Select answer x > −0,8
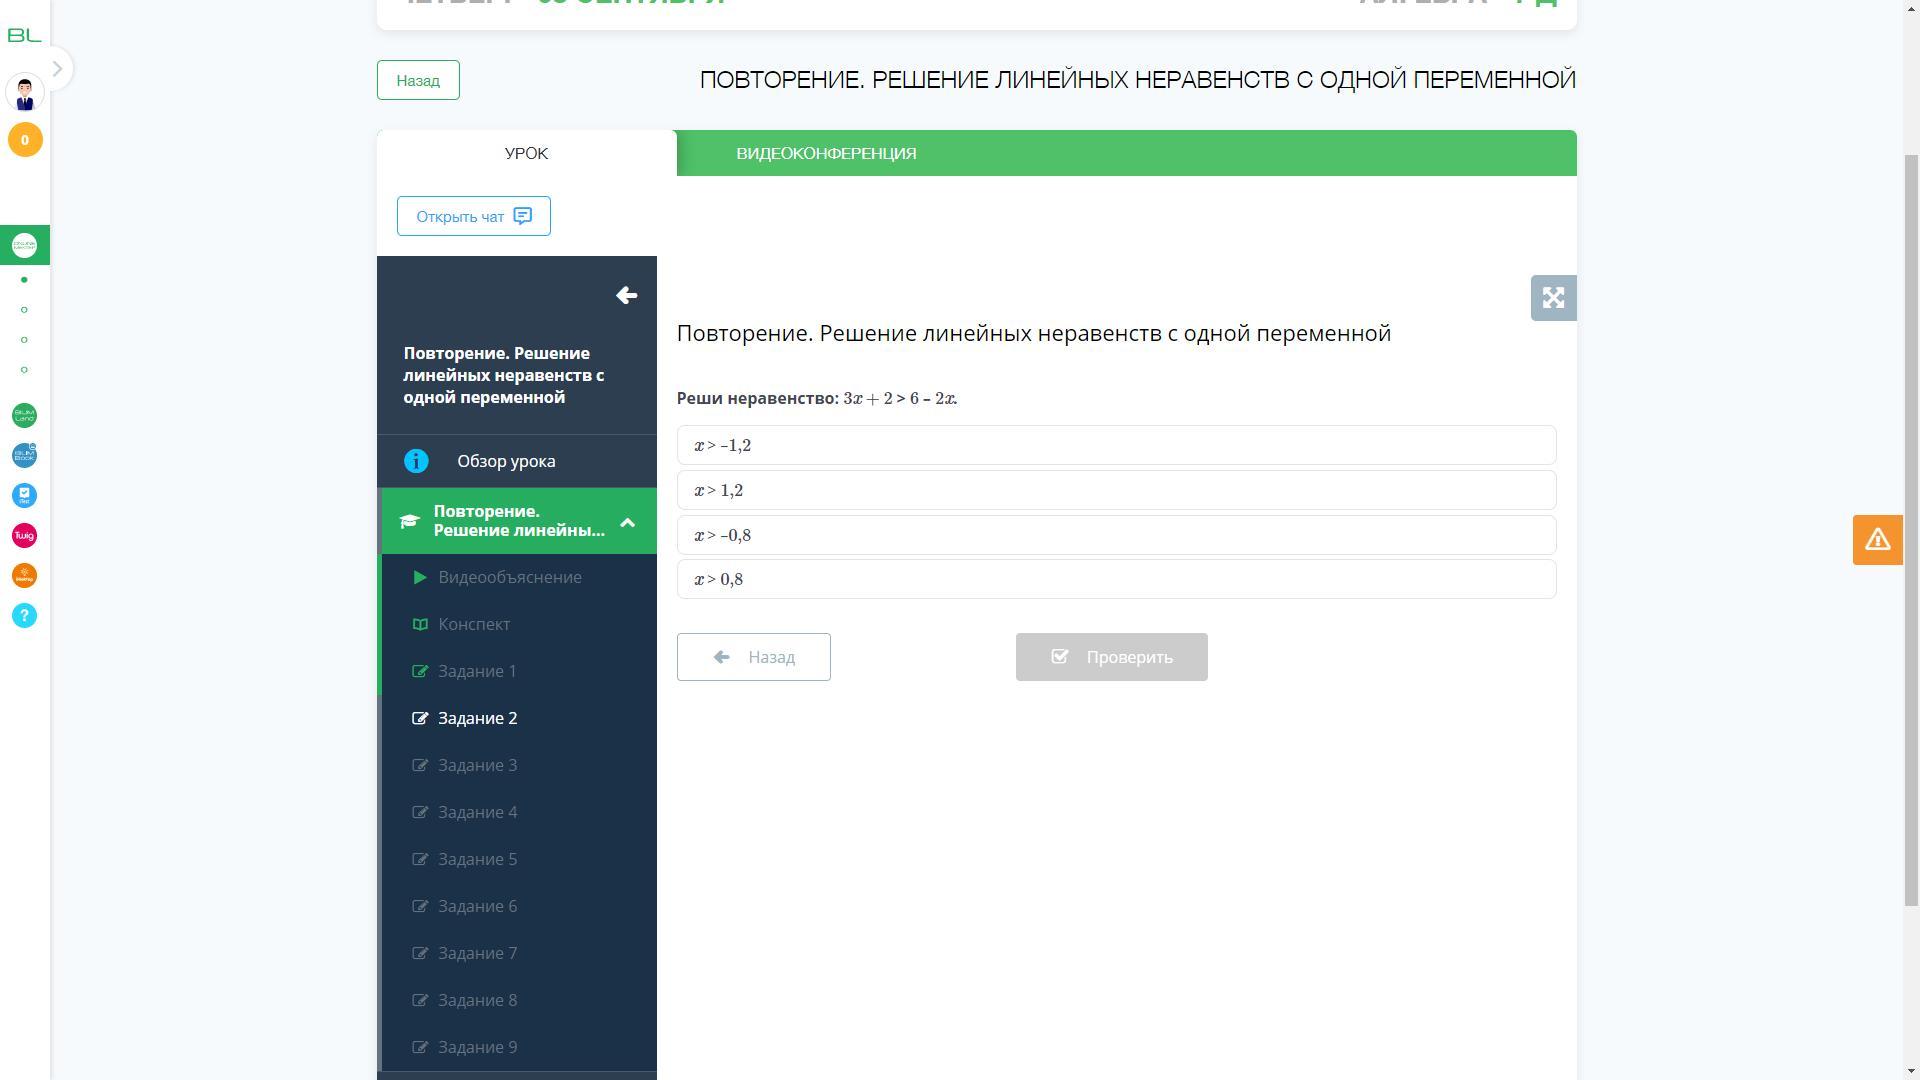The width and height of the screenshot is (1920, 1080). pos(1116,535)
